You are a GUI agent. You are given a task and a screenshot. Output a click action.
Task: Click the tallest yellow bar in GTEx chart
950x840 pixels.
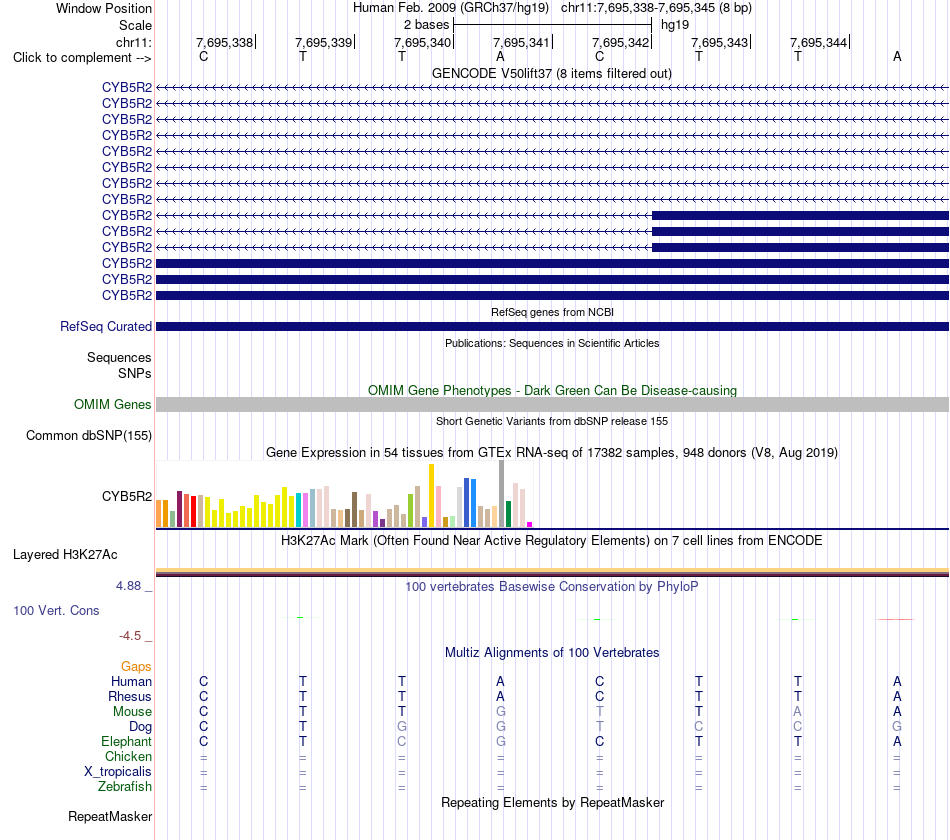click(x=431, y=496)
